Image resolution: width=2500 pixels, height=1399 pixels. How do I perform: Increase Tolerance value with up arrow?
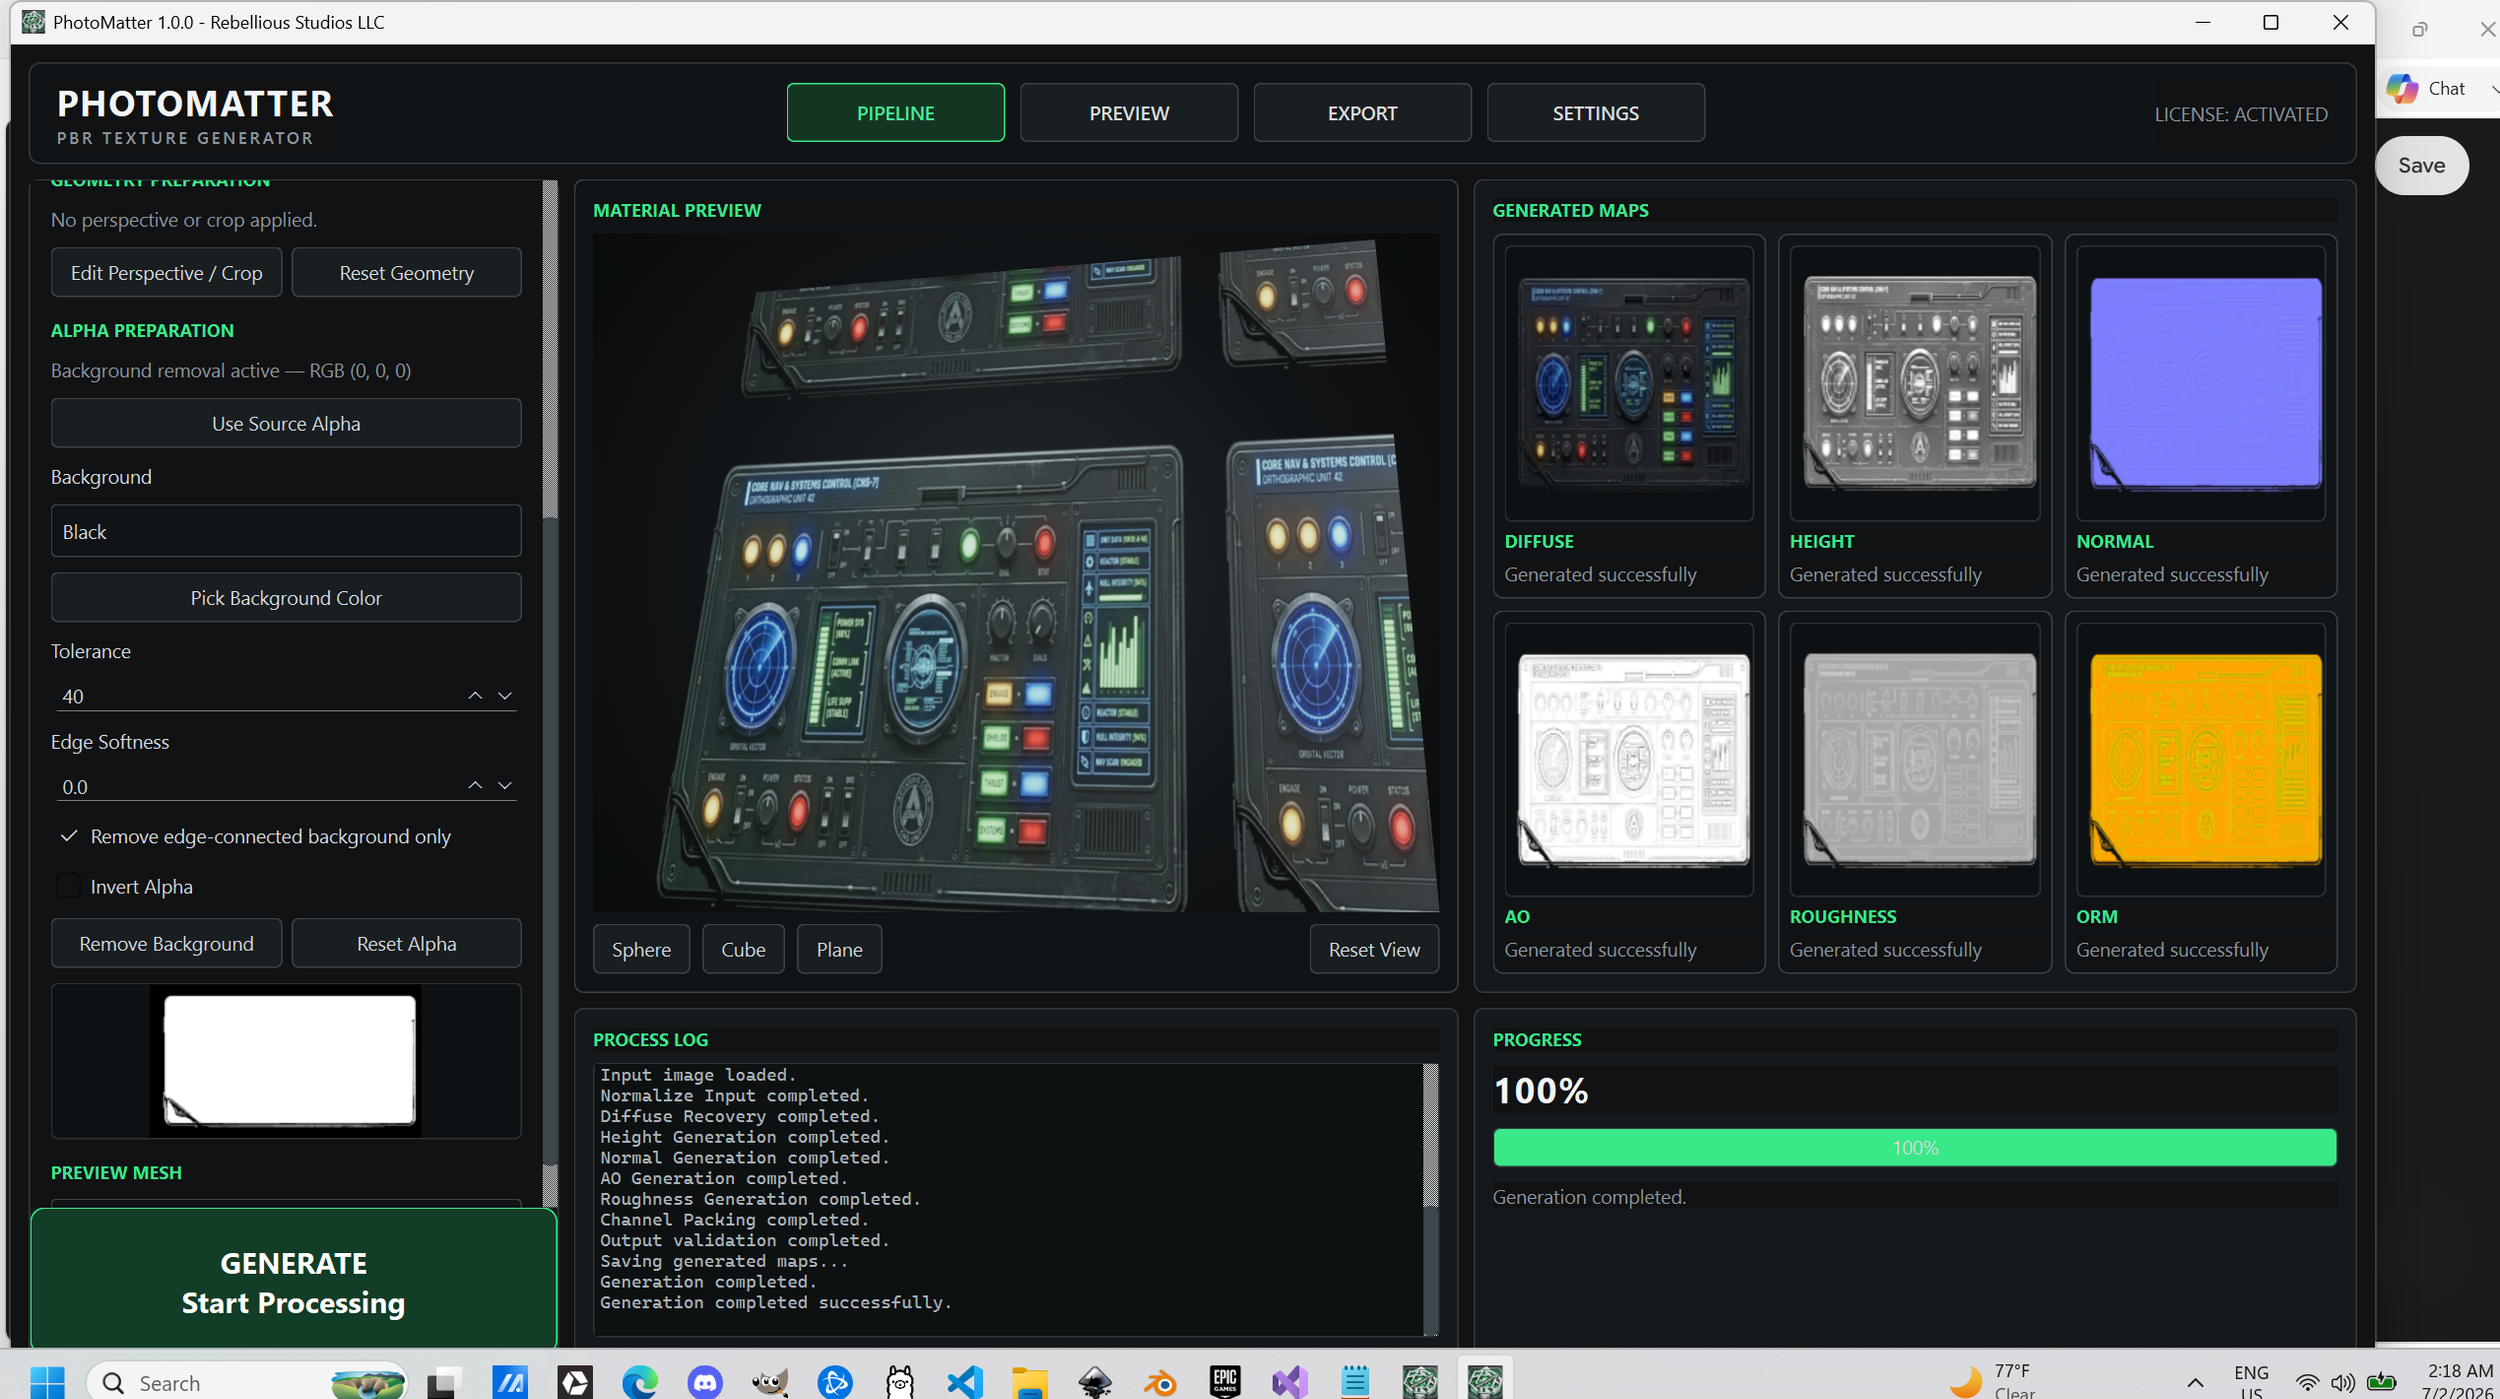click(475, 695)
